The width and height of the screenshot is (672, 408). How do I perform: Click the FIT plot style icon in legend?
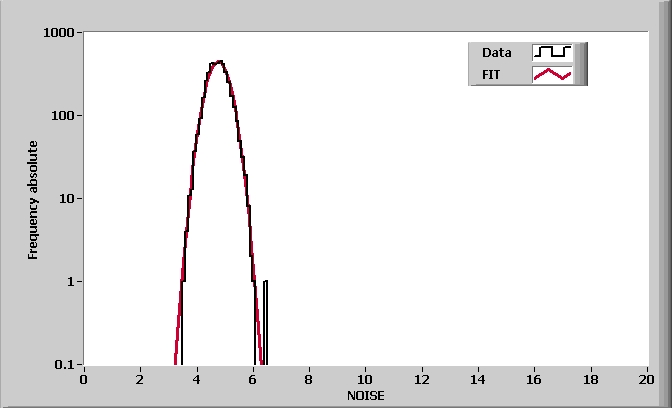pos(552,75)
